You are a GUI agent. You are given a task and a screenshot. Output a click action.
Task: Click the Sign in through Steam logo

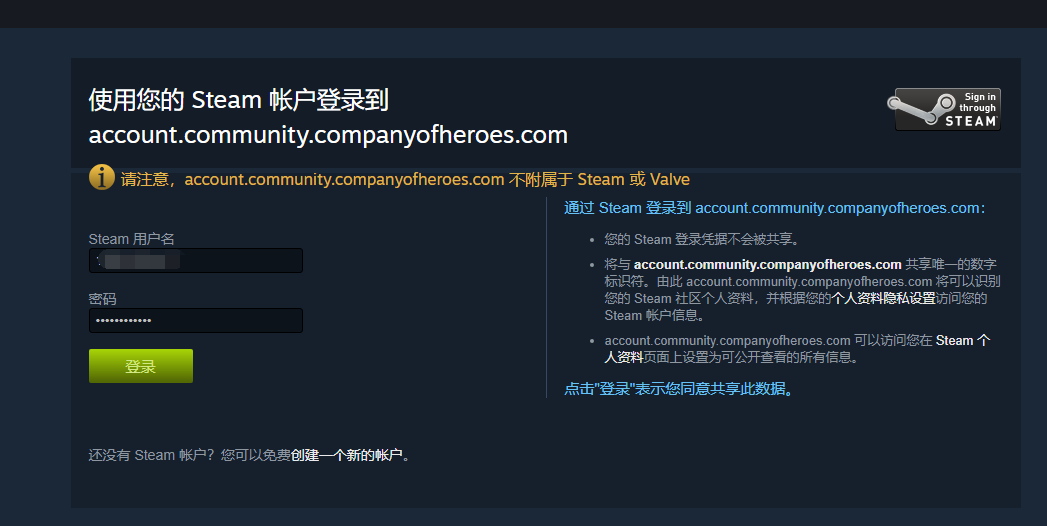click(944, 109)
